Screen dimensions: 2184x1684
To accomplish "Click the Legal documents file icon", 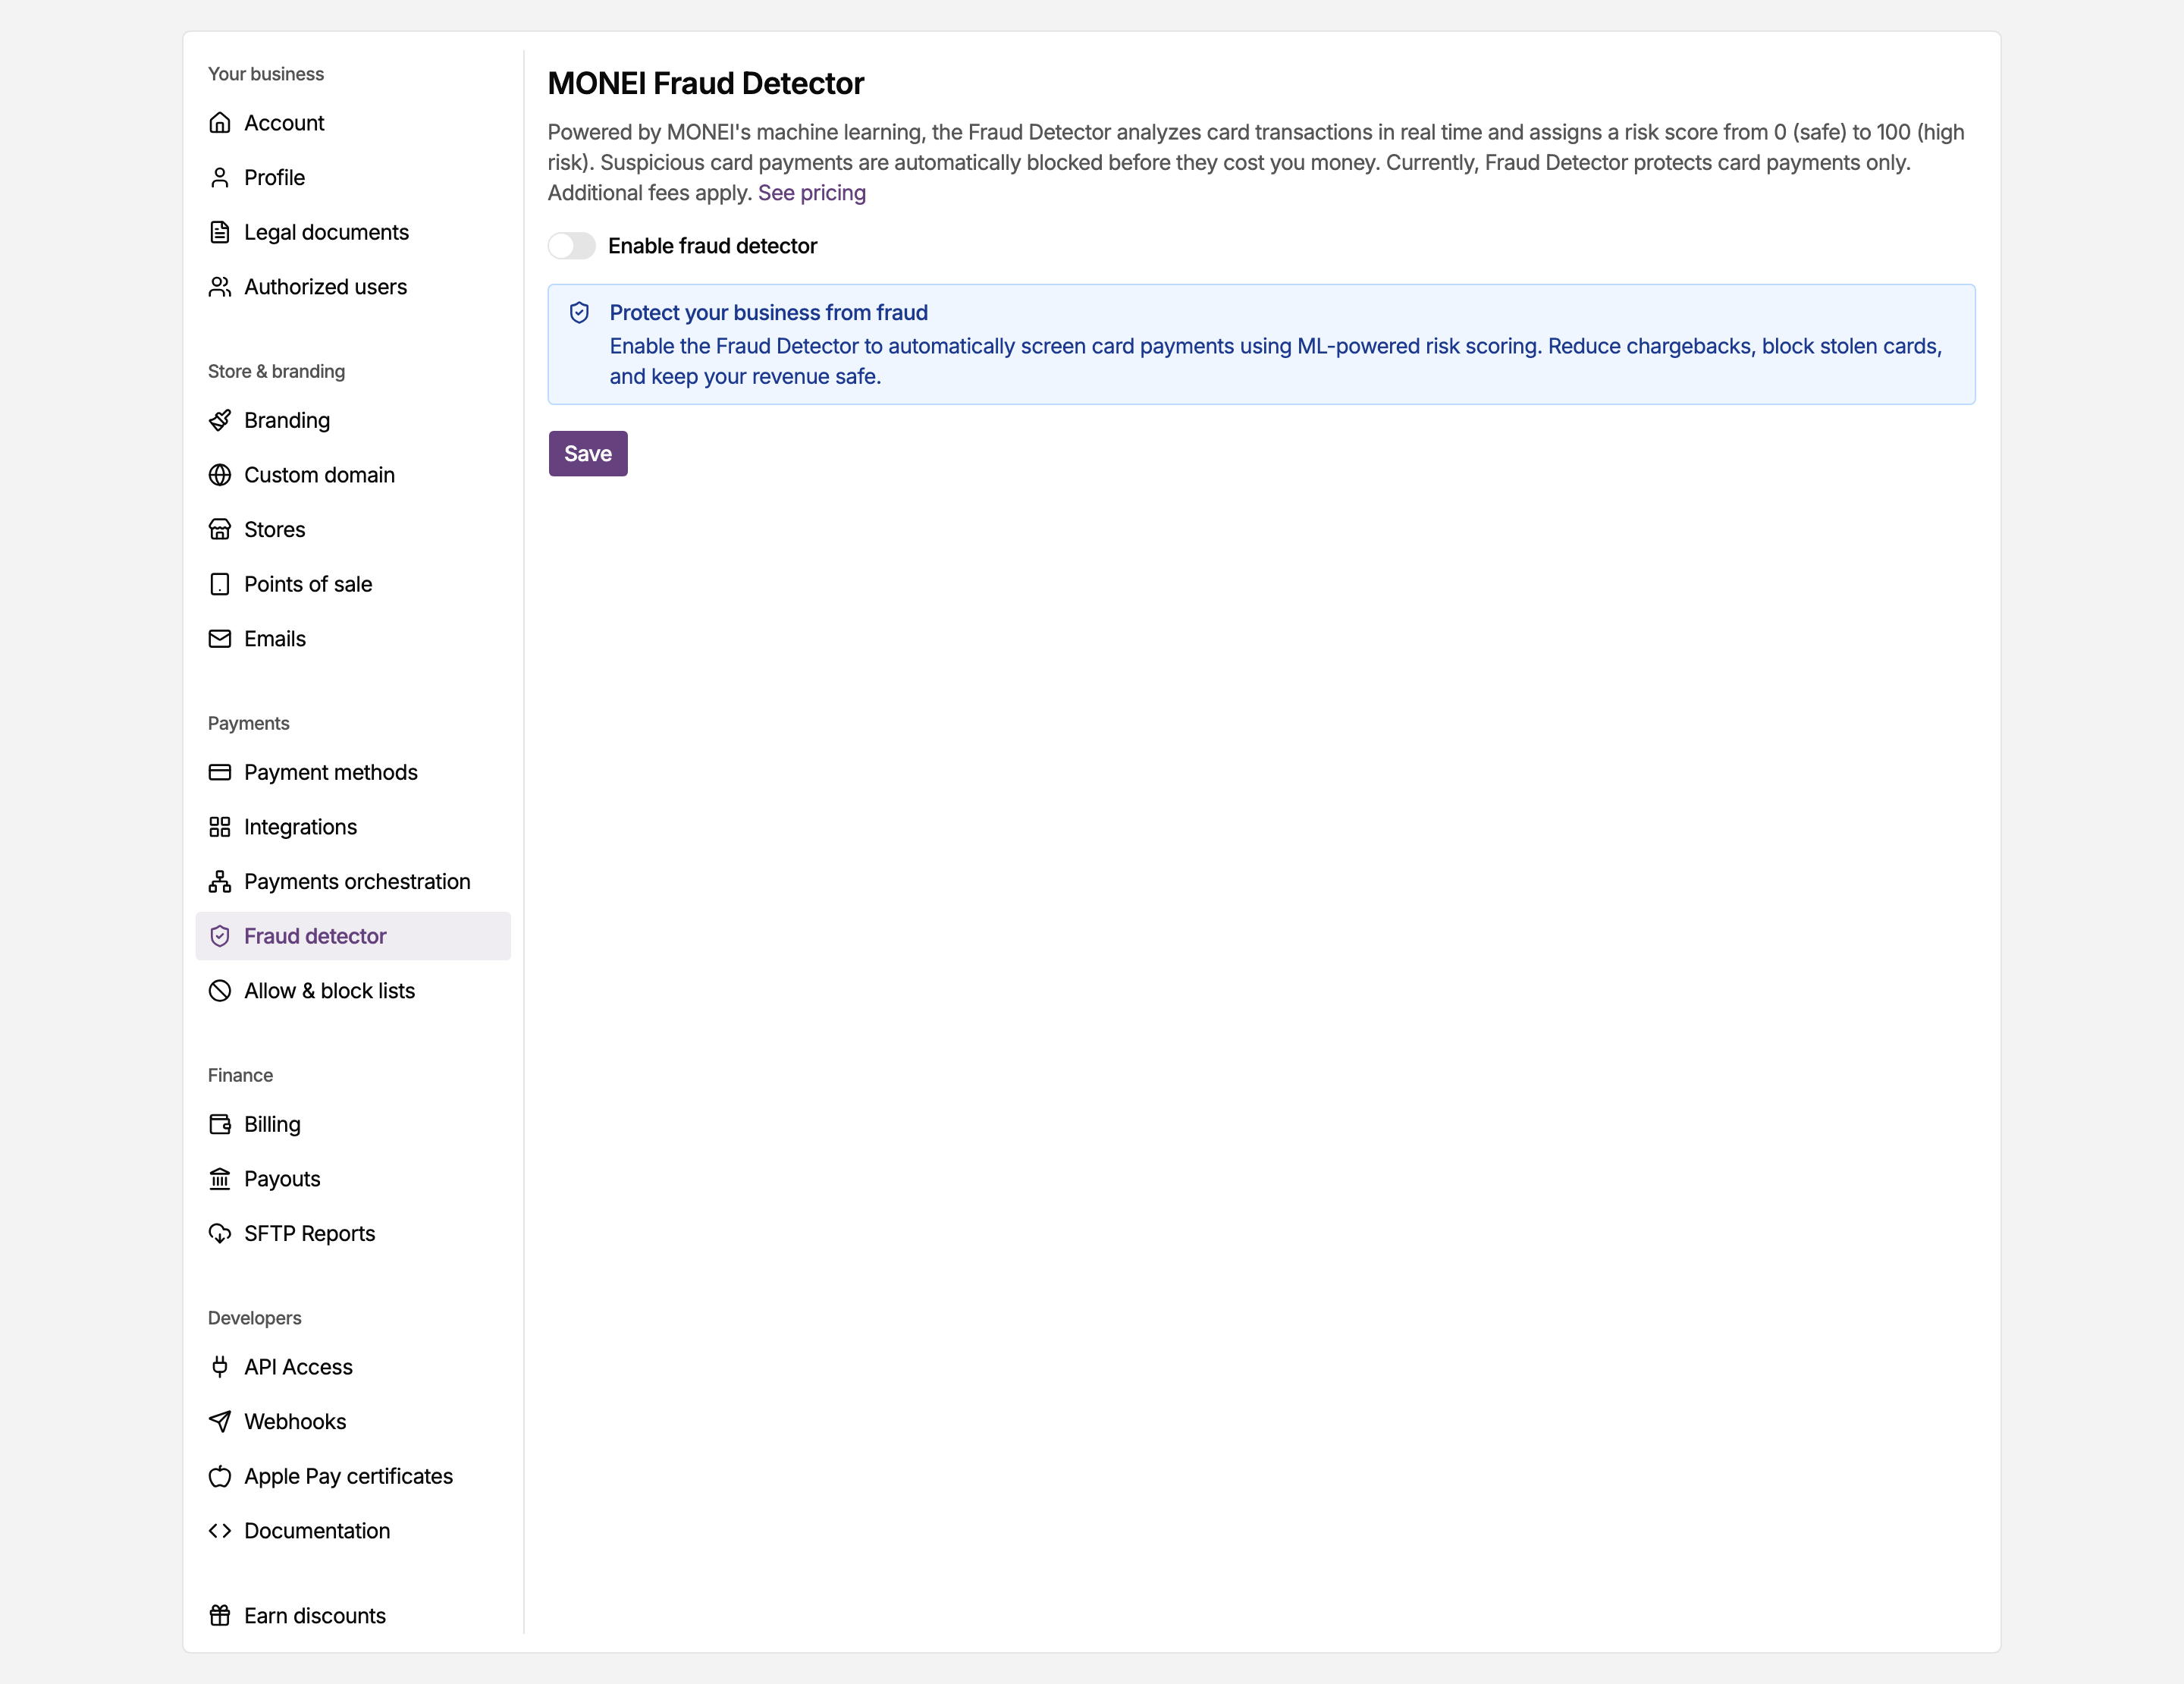I will click(x=220, y=232).
